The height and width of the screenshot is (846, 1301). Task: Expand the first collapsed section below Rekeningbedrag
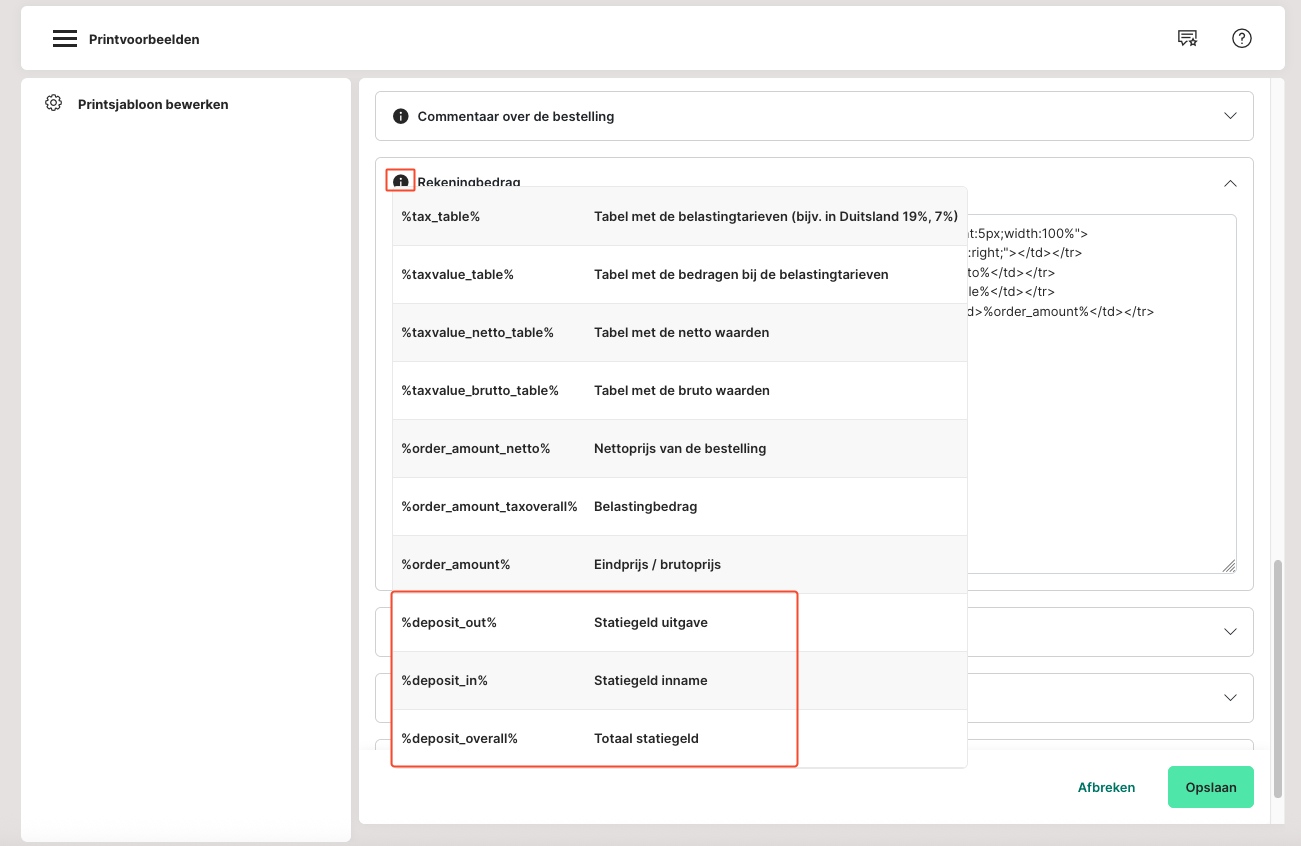tap(1230, 632)
